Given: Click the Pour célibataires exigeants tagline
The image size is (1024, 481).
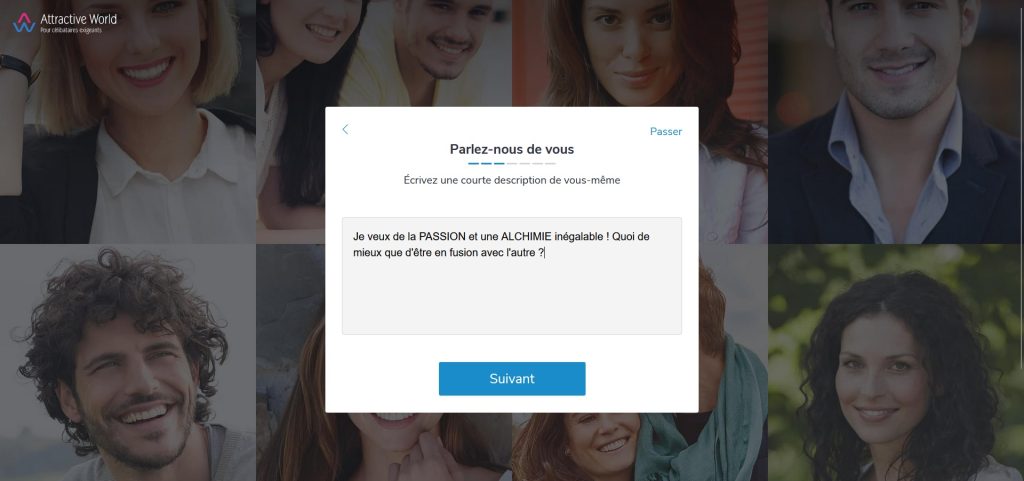Looking at the screenshot, I should (x=71, y=30).
